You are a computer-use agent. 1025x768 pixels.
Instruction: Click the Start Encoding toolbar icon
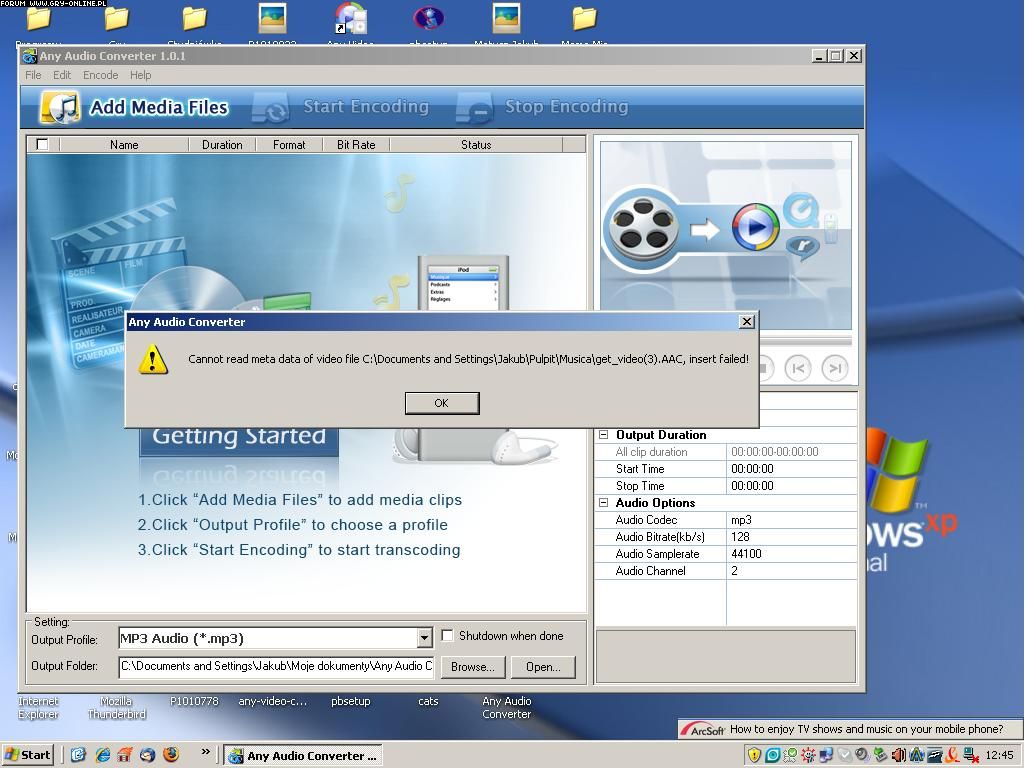pos(271,108)
